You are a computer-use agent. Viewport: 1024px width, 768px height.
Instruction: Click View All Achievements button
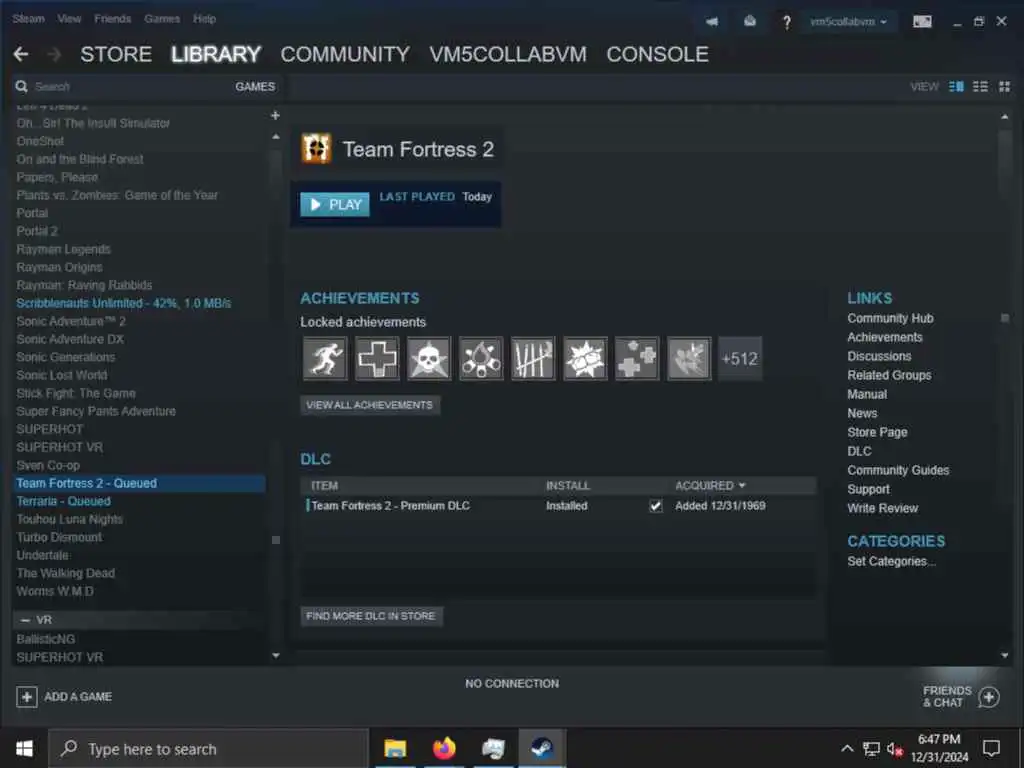pyautogui.click(x=370, y=405)
